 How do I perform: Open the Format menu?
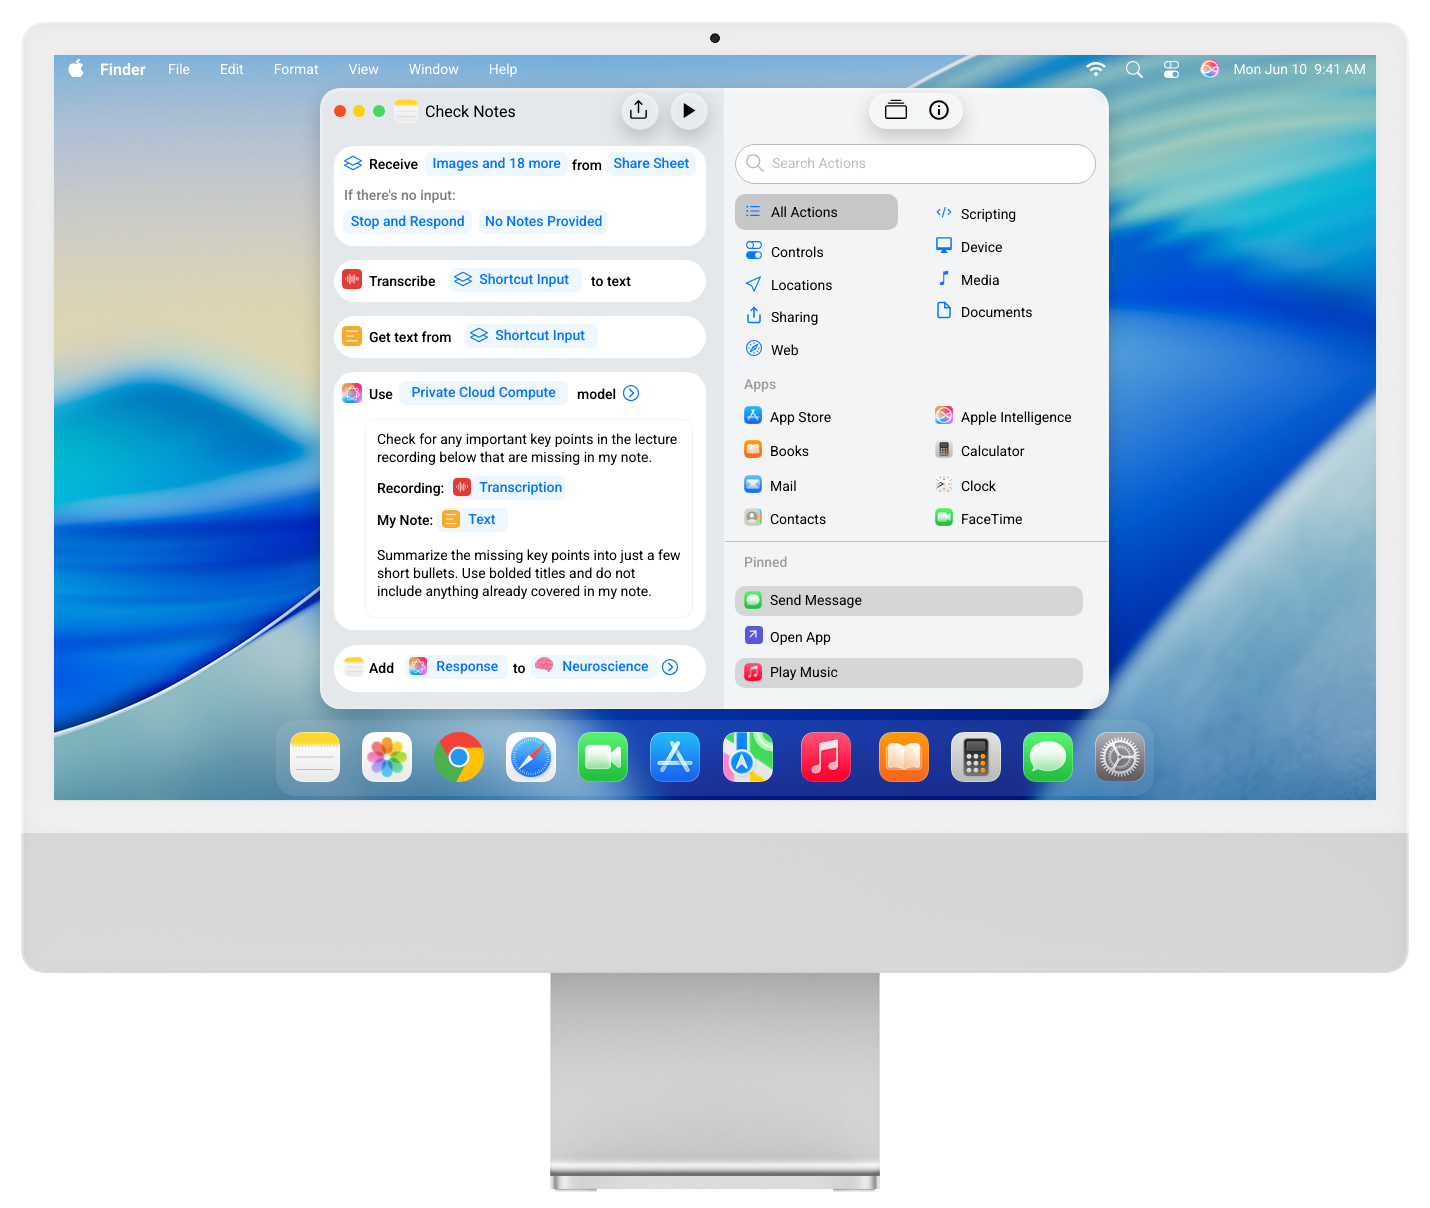click(296, 69)
